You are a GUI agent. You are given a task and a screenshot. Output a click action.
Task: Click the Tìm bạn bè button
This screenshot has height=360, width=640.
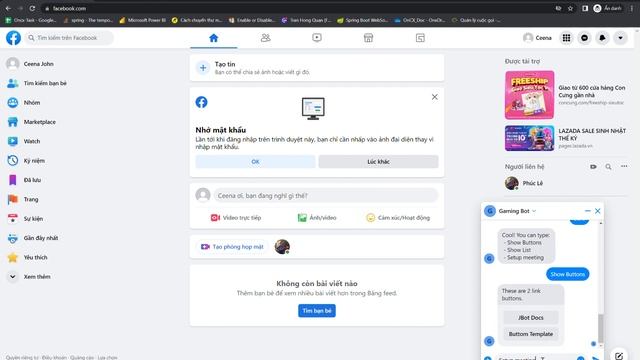click(x=317, y=311)
